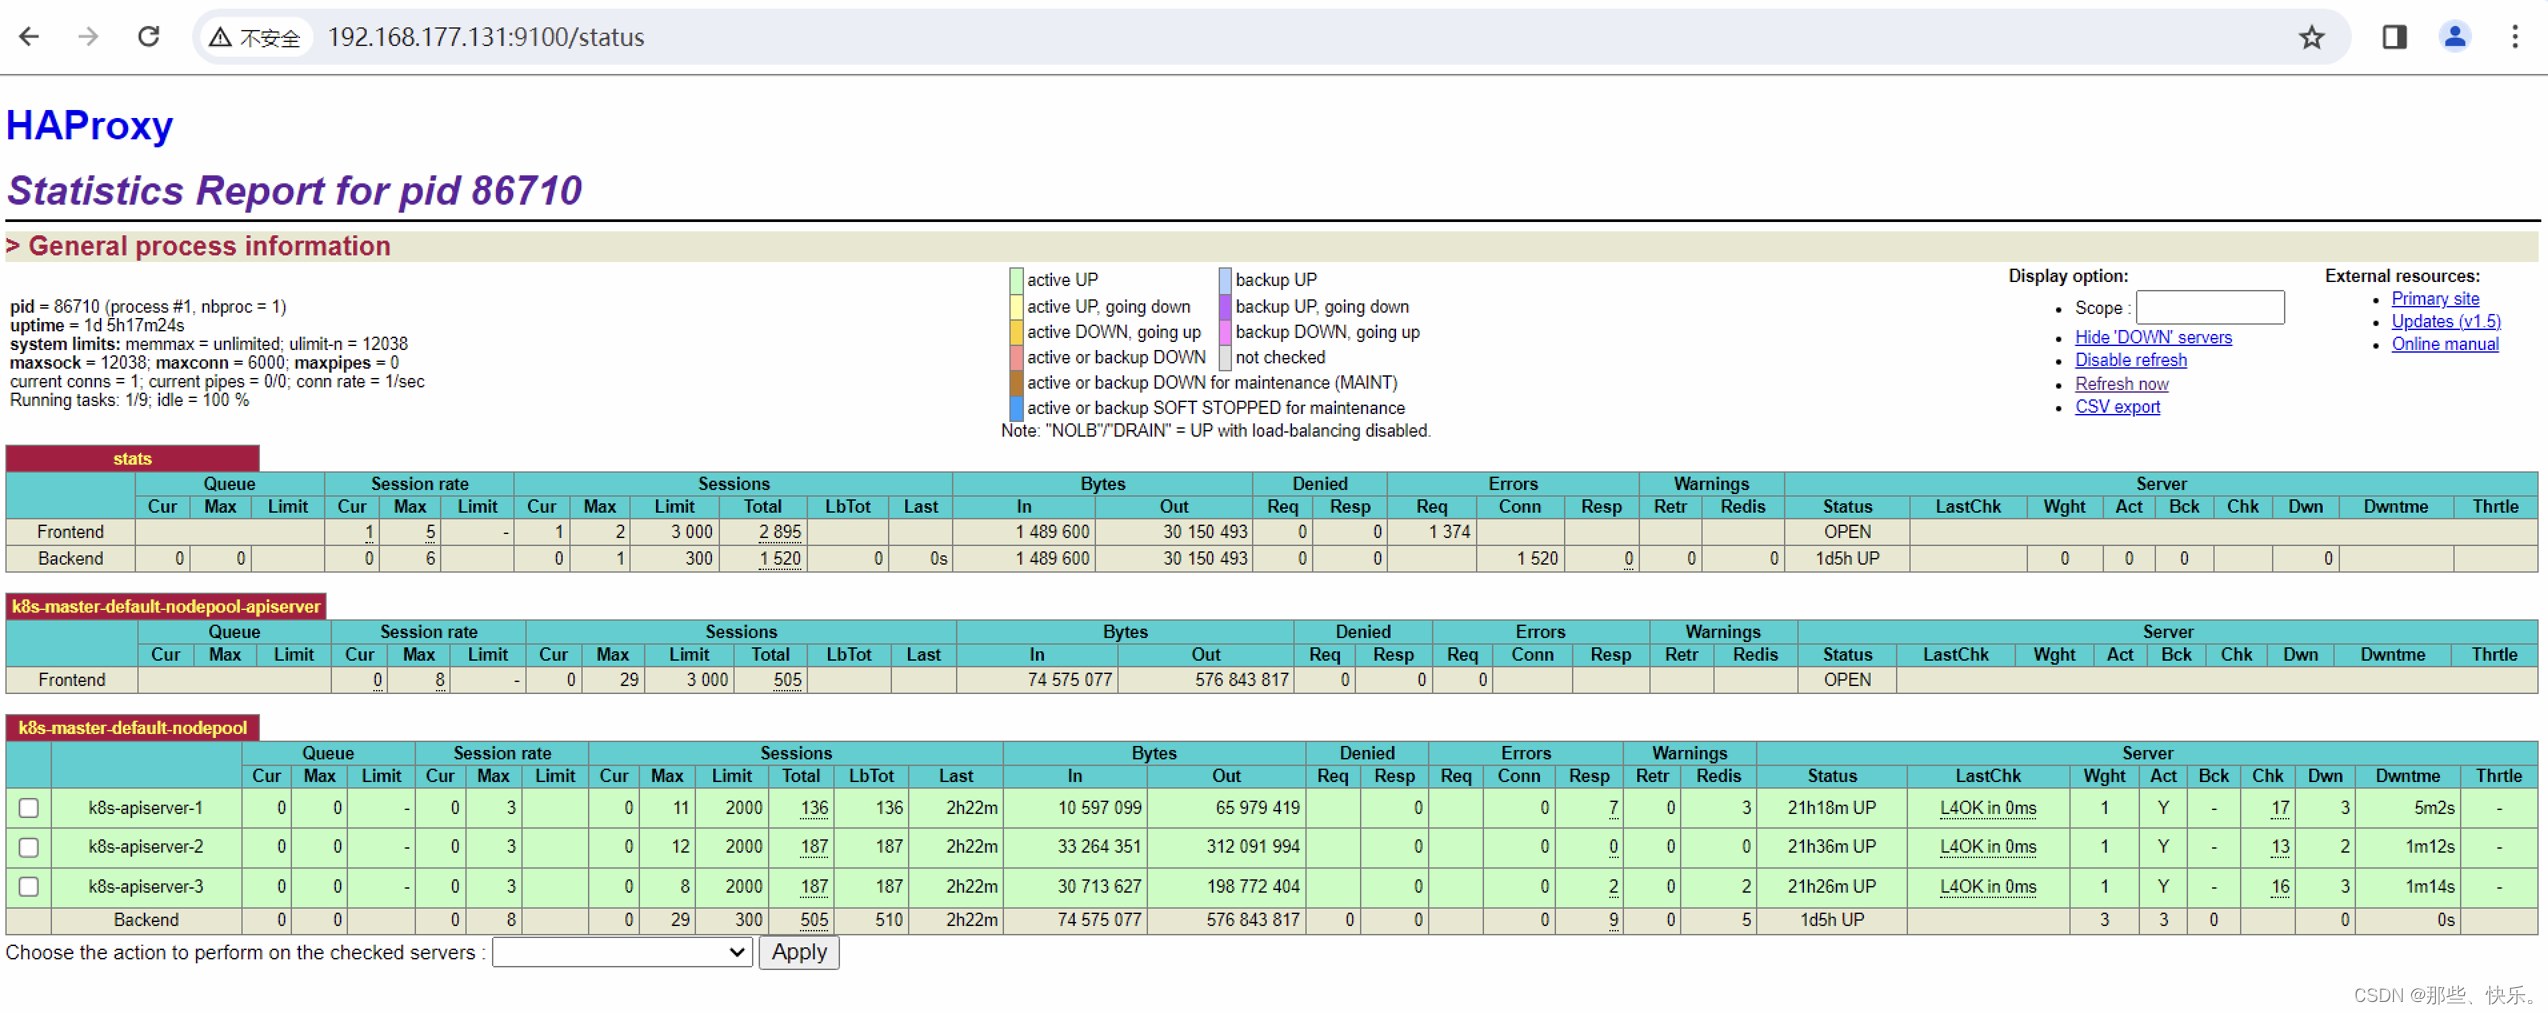Screen dimensions: 2548x1014
Task: Click the stats Frontend OPEN status
Action: (1846, 533)
